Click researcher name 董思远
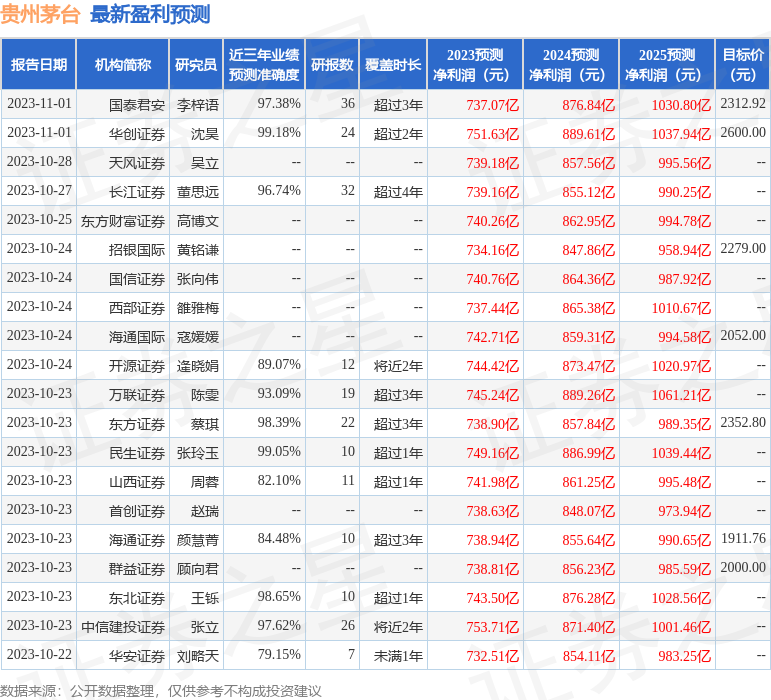This screenshot has width=771, height=700. pyautogui.click(x=198, y=192)
